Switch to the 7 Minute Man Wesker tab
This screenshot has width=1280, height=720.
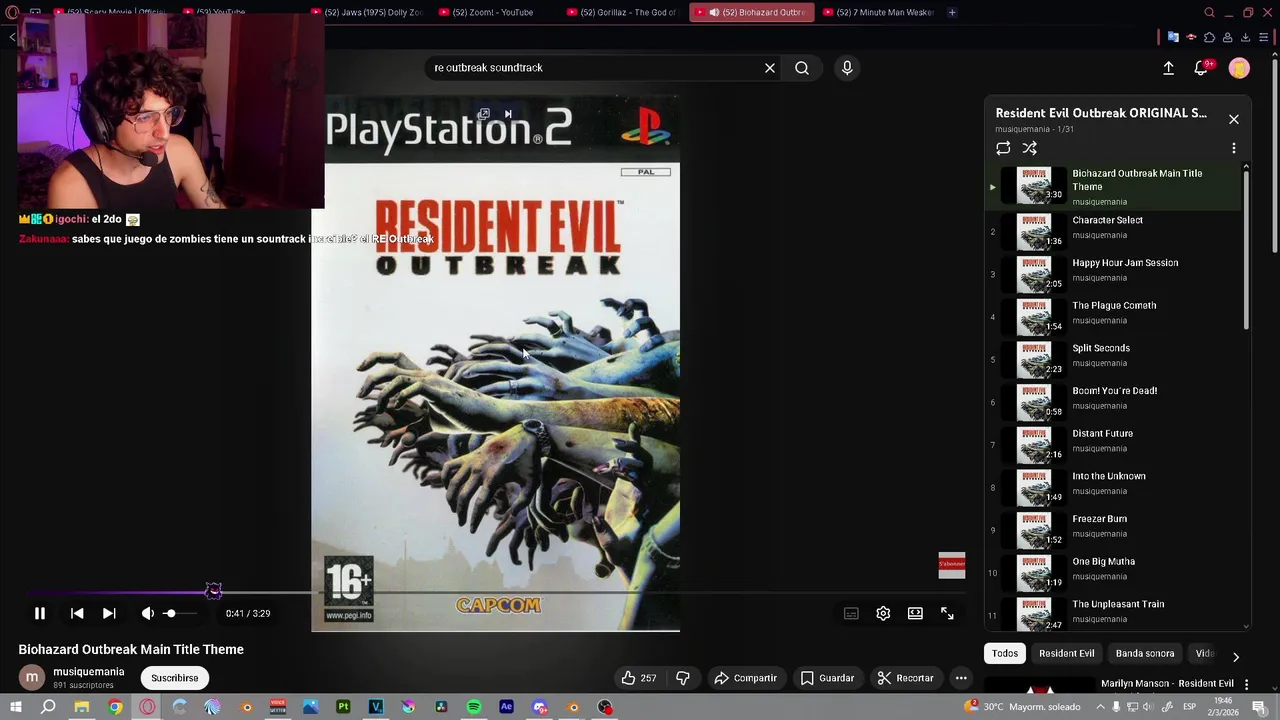pyautogui.click(x=878, y=12)
